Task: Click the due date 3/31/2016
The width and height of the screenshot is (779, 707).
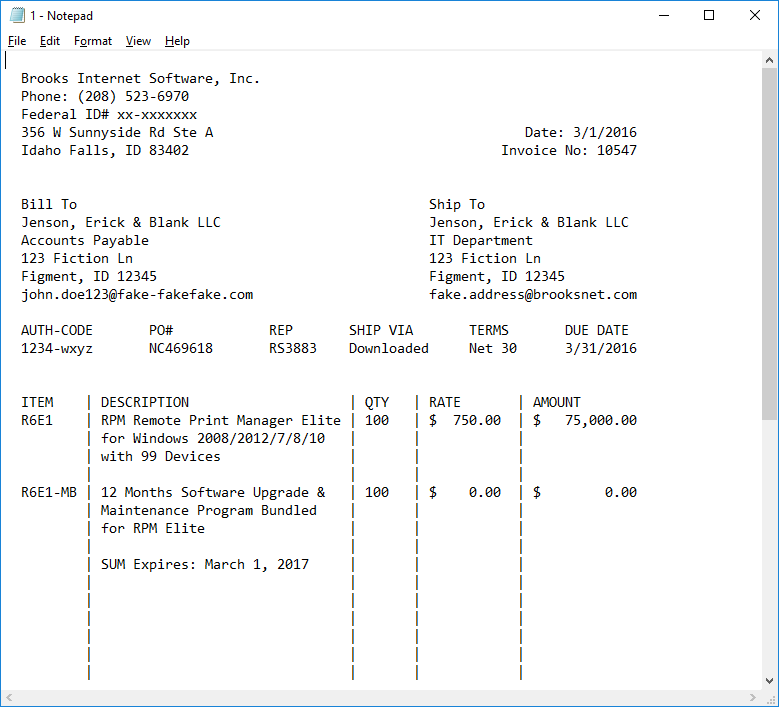Action: point(601,349)
